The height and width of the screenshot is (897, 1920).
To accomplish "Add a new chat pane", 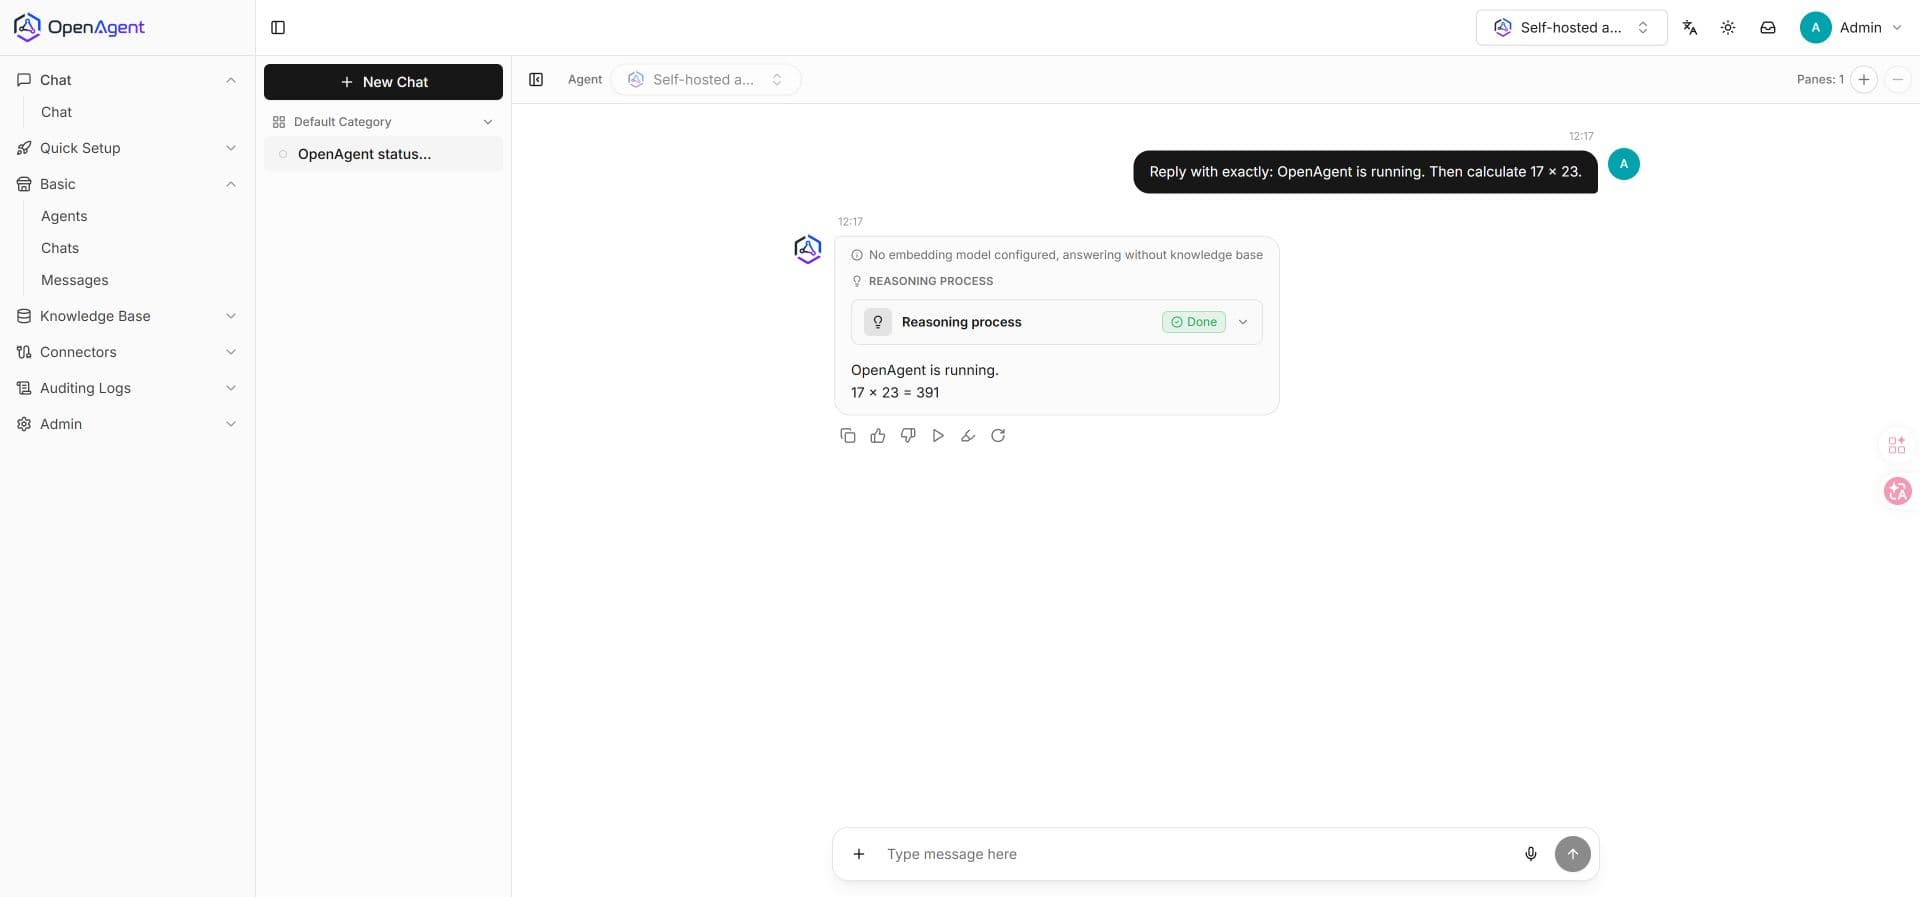I will (1864, 80).
